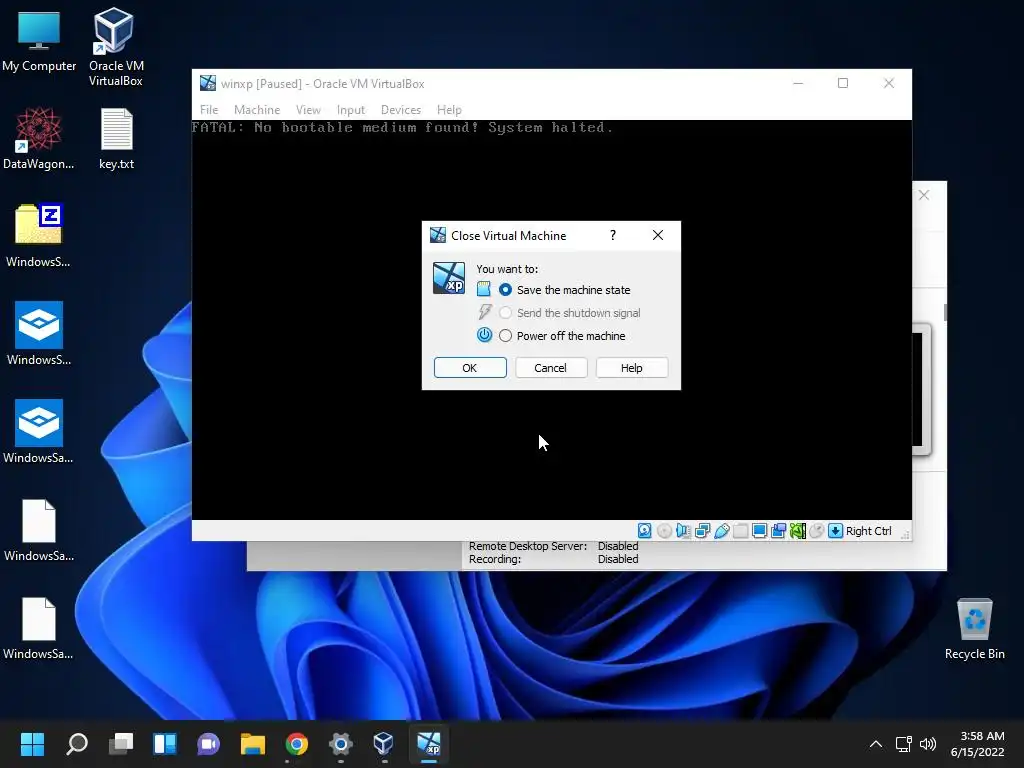Click the recording status bar icon
This screenshot has width=1024, height=768.
[x=778, y=531]
